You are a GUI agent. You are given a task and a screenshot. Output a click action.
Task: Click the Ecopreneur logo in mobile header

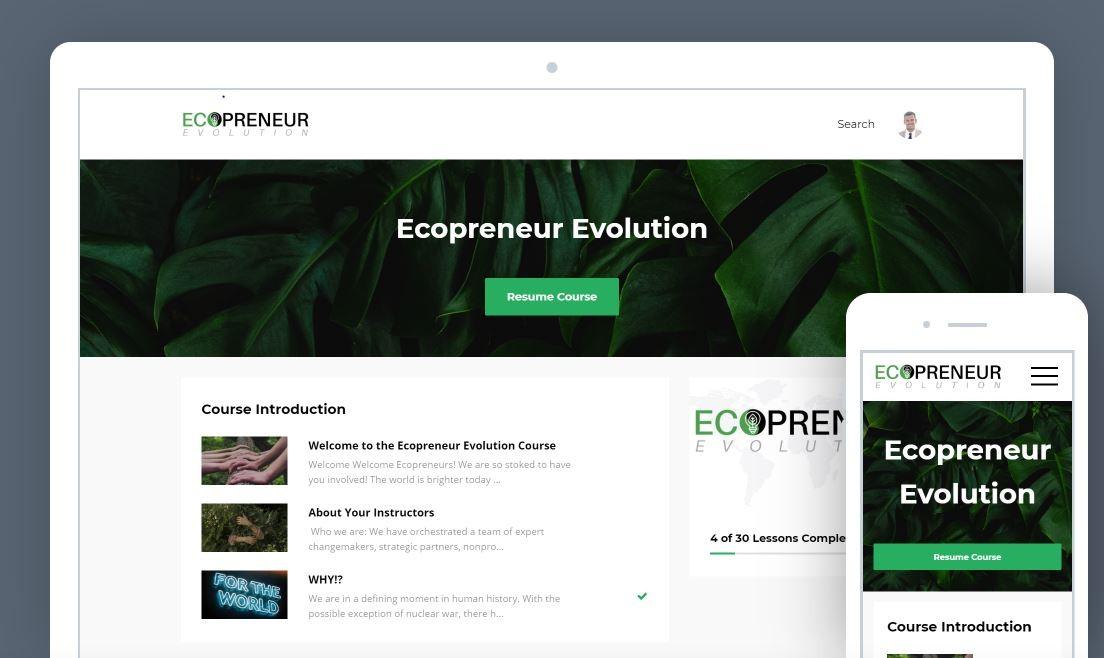[938, 376]
